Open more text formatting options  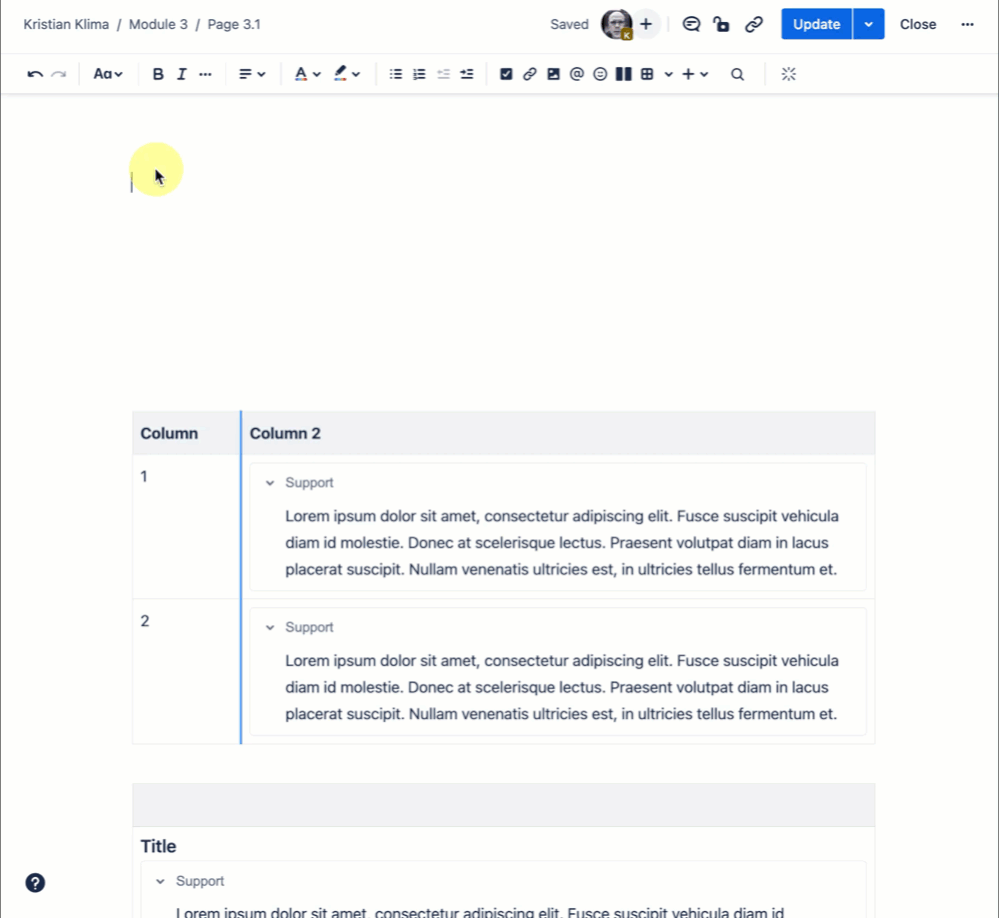[x=205, y=75]
